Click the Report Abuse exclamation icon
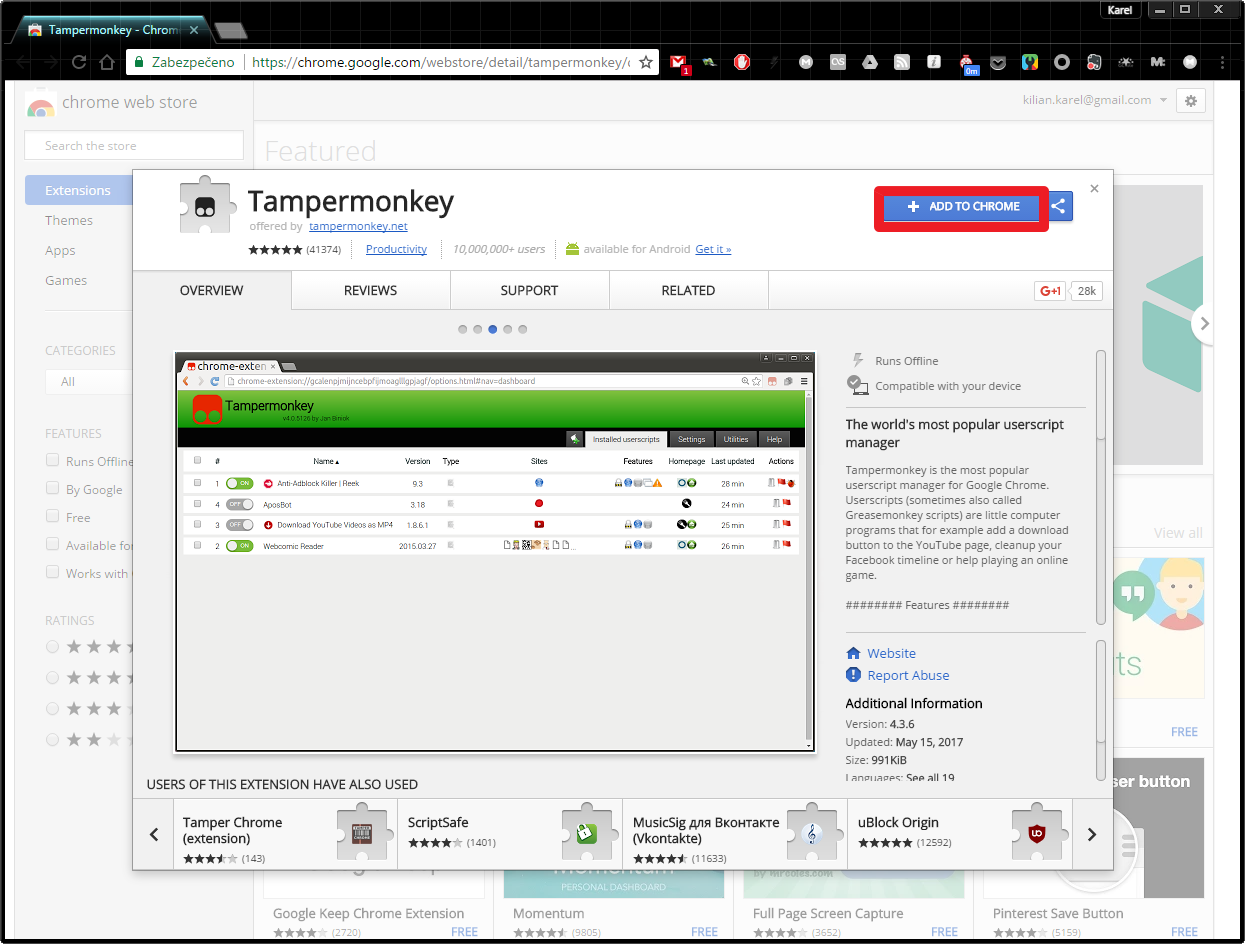Screen dimensions: 1245x944 click(854, 675)
